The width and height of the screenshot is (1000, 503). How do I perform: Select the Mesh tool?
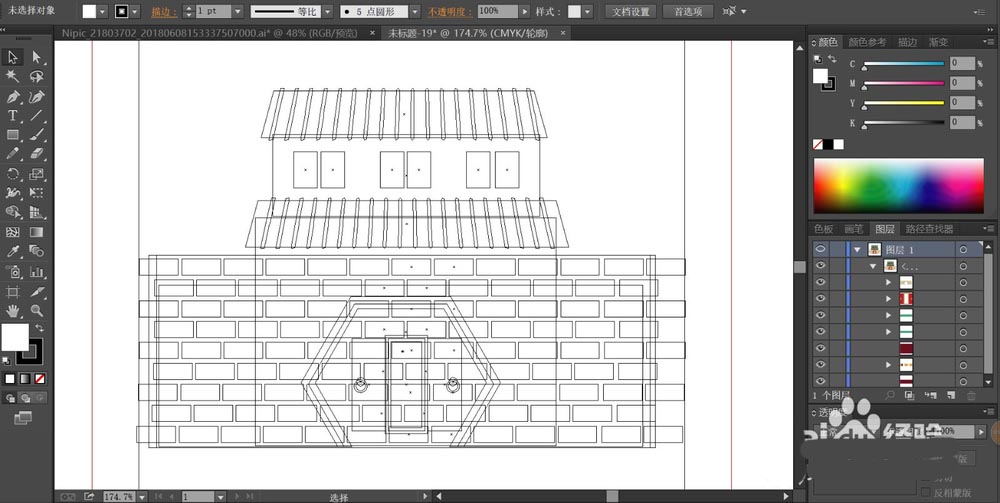tap(13, 232)
